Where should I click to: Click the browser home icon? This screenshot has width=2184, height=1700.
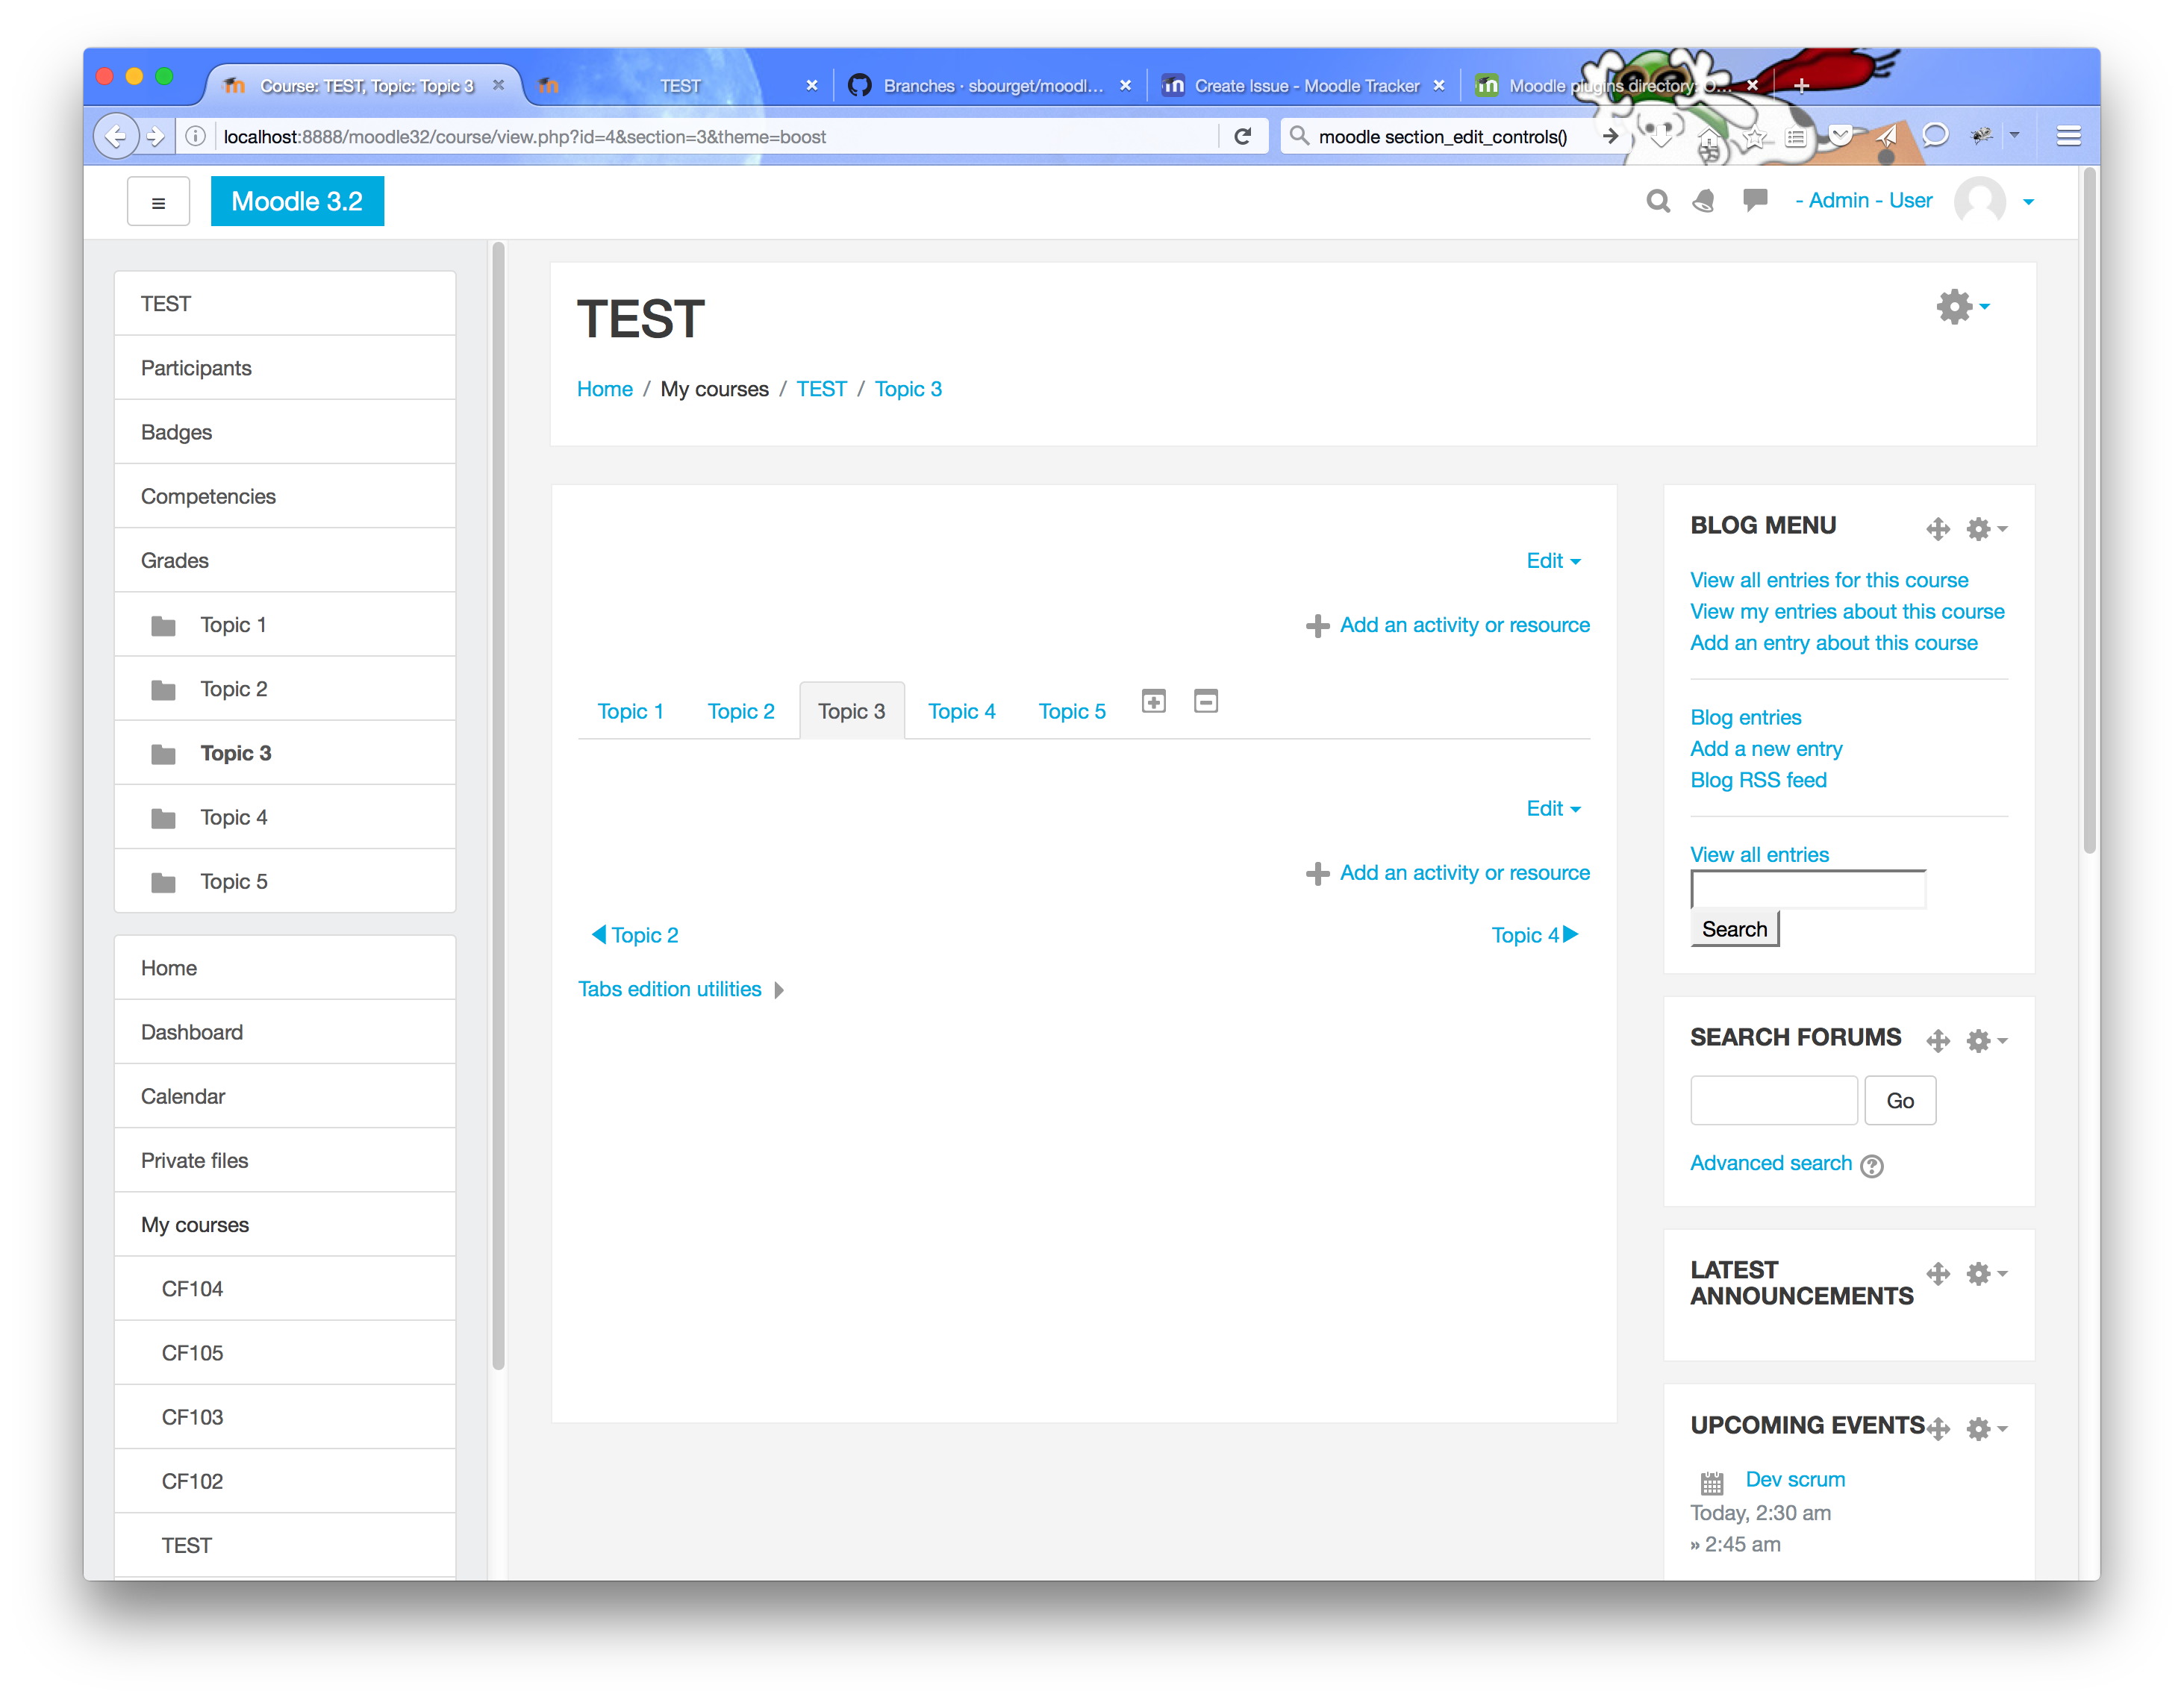click(x=1709, y=137)
